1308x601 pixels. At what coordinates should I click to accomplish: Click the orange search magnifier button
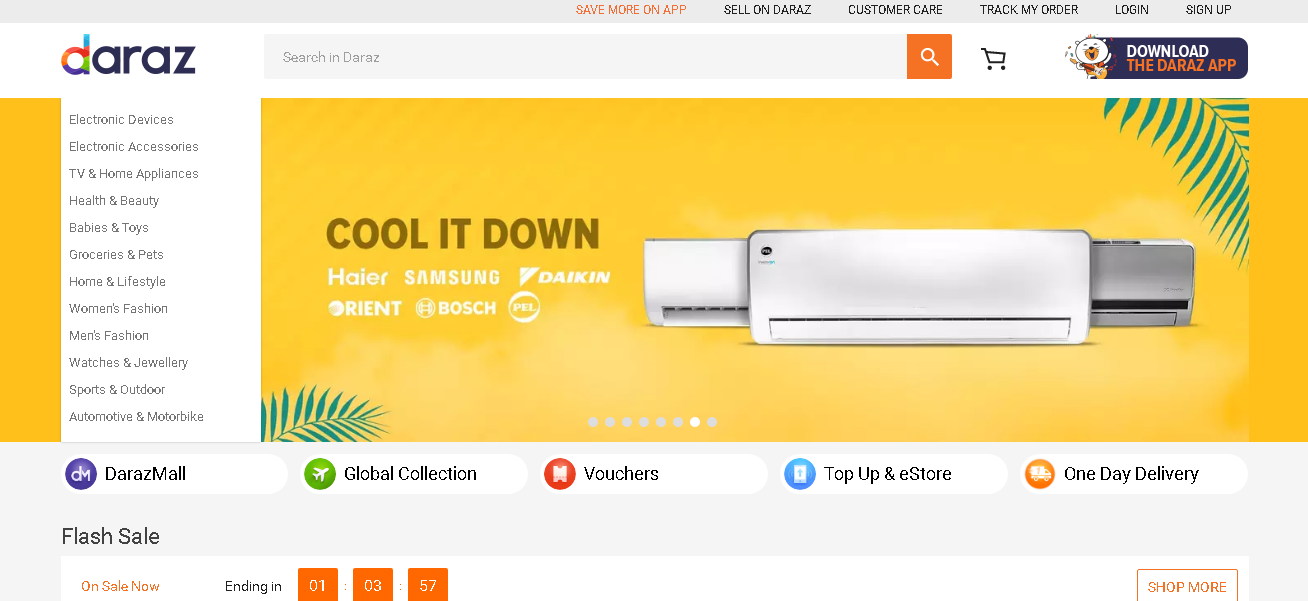(929, 57)
